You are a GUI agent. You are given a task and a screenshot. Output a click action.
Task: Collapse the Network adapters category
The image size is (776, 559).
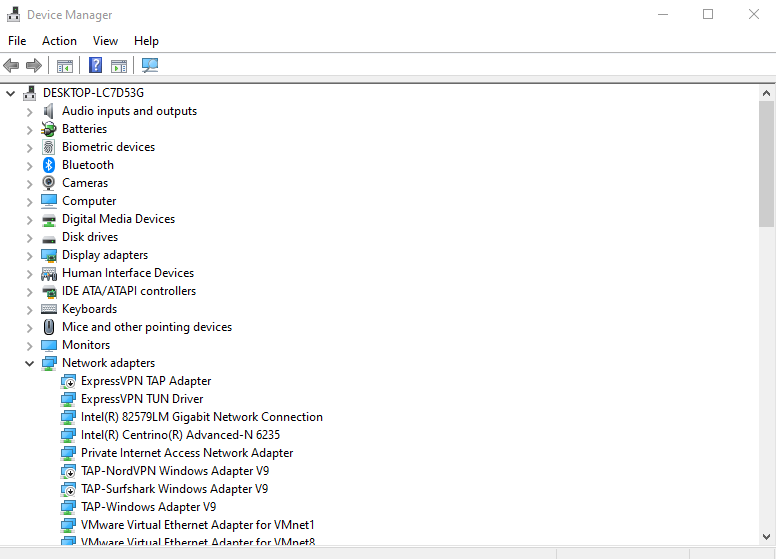tap(29, 364)
